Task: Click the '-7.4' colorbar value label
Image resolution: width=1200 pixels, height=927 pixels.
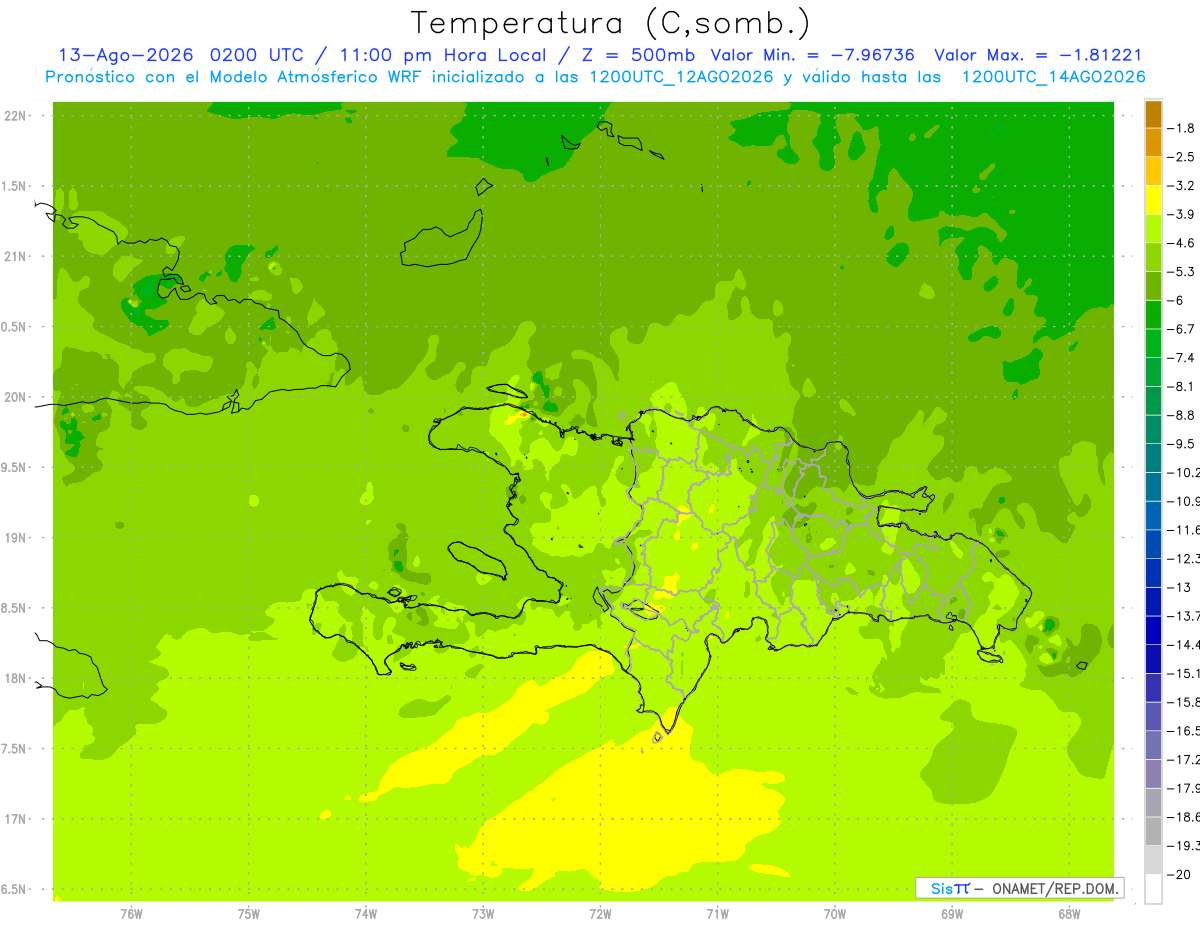Action: point(1181,358)
